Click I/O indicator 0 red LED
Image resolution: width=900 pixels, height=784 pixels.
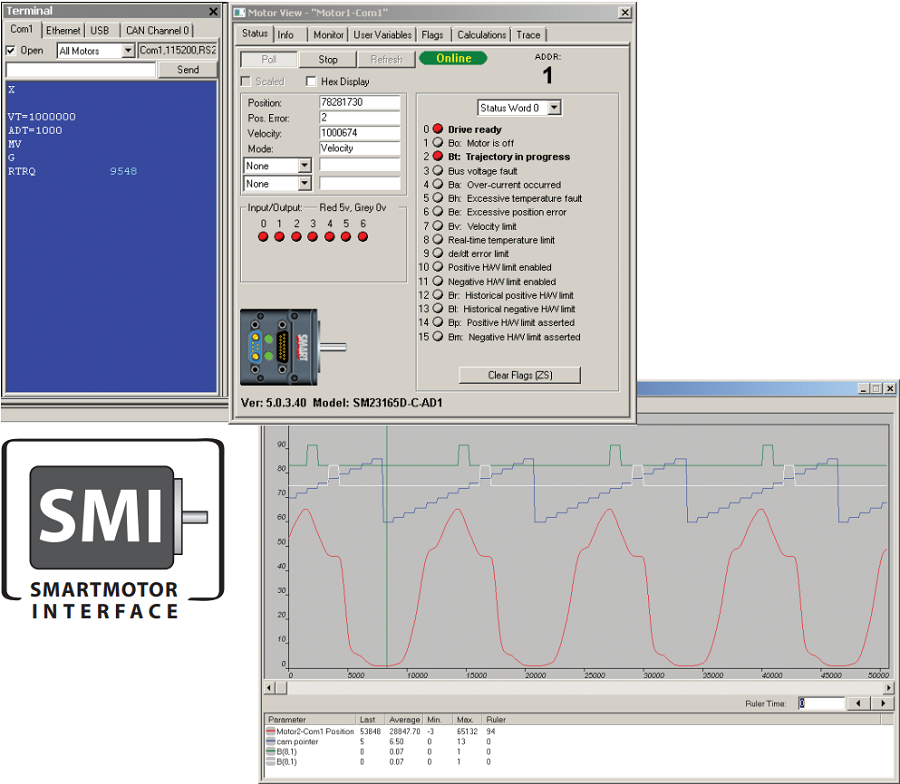click(263, 236)
